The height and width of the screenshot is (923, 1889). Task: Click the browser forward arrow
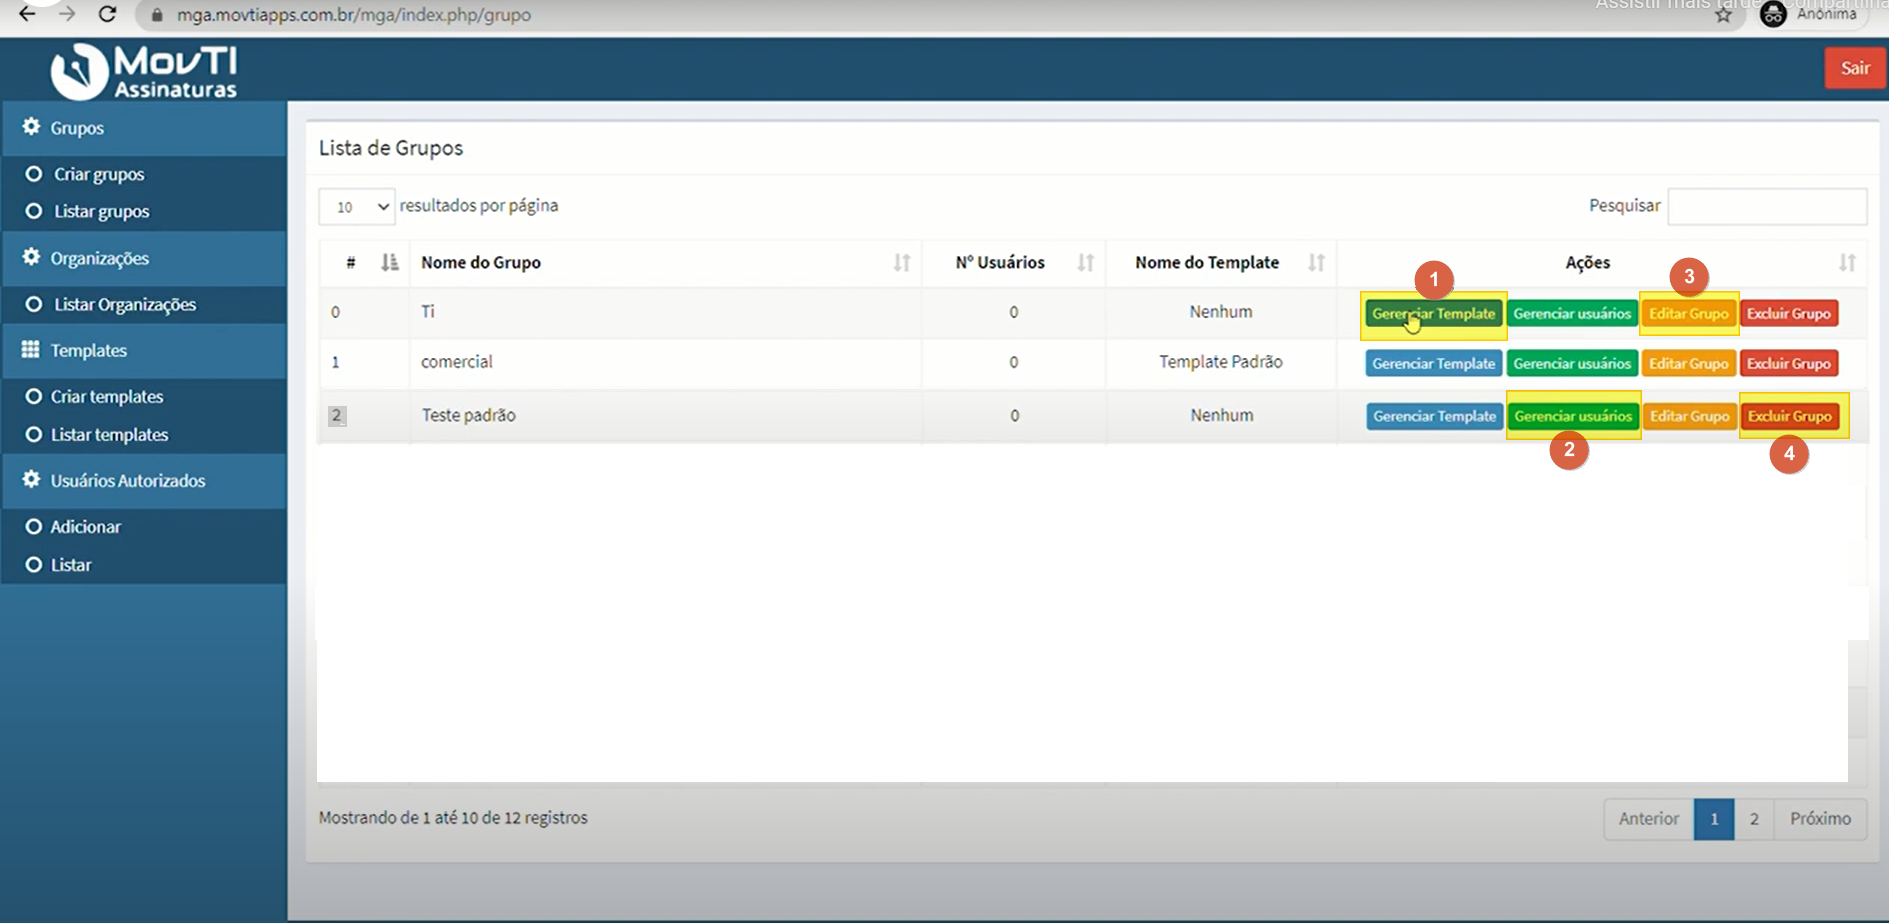click(x=67, y=14)
